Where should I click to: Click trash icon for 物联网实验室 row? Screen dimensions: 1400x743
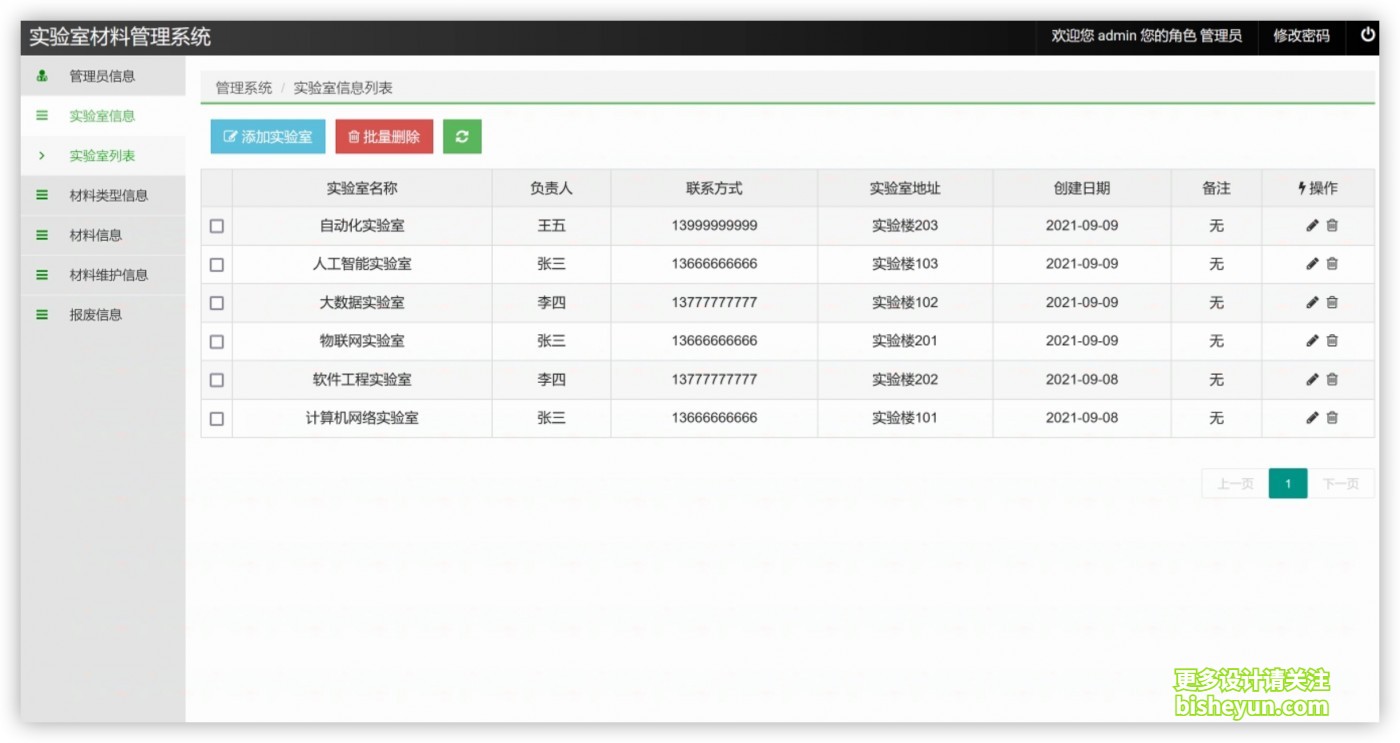point(1332,341)
